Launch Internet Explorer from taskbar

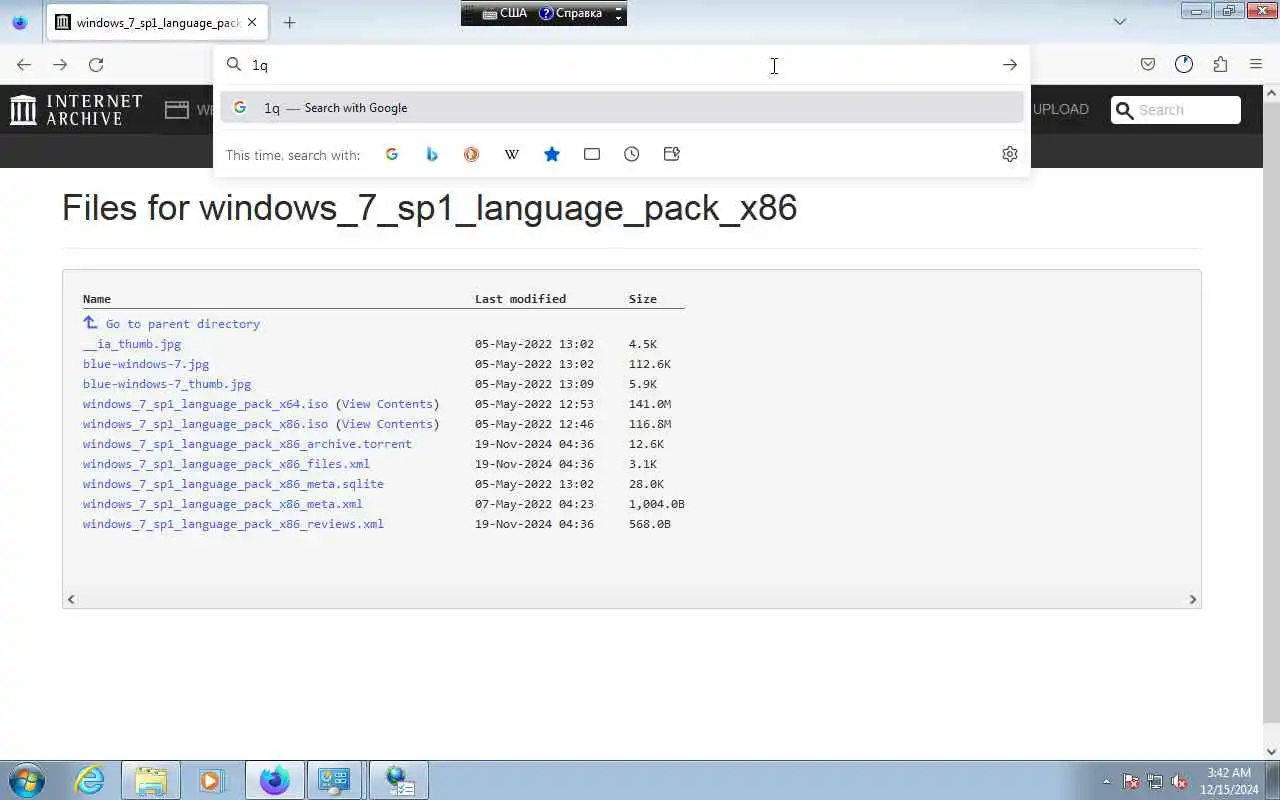[90, 780]
